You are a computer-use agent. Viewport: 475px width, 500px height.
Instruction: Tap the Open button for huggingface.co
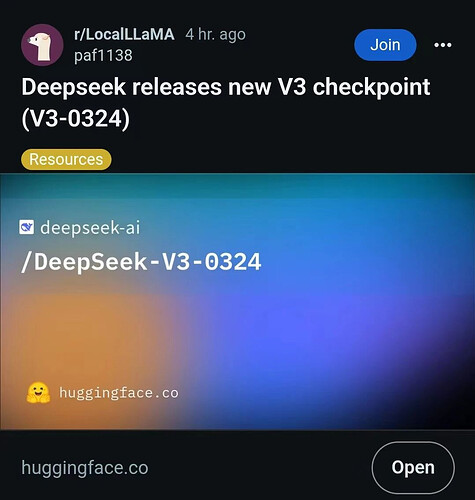tap(413, 467)
